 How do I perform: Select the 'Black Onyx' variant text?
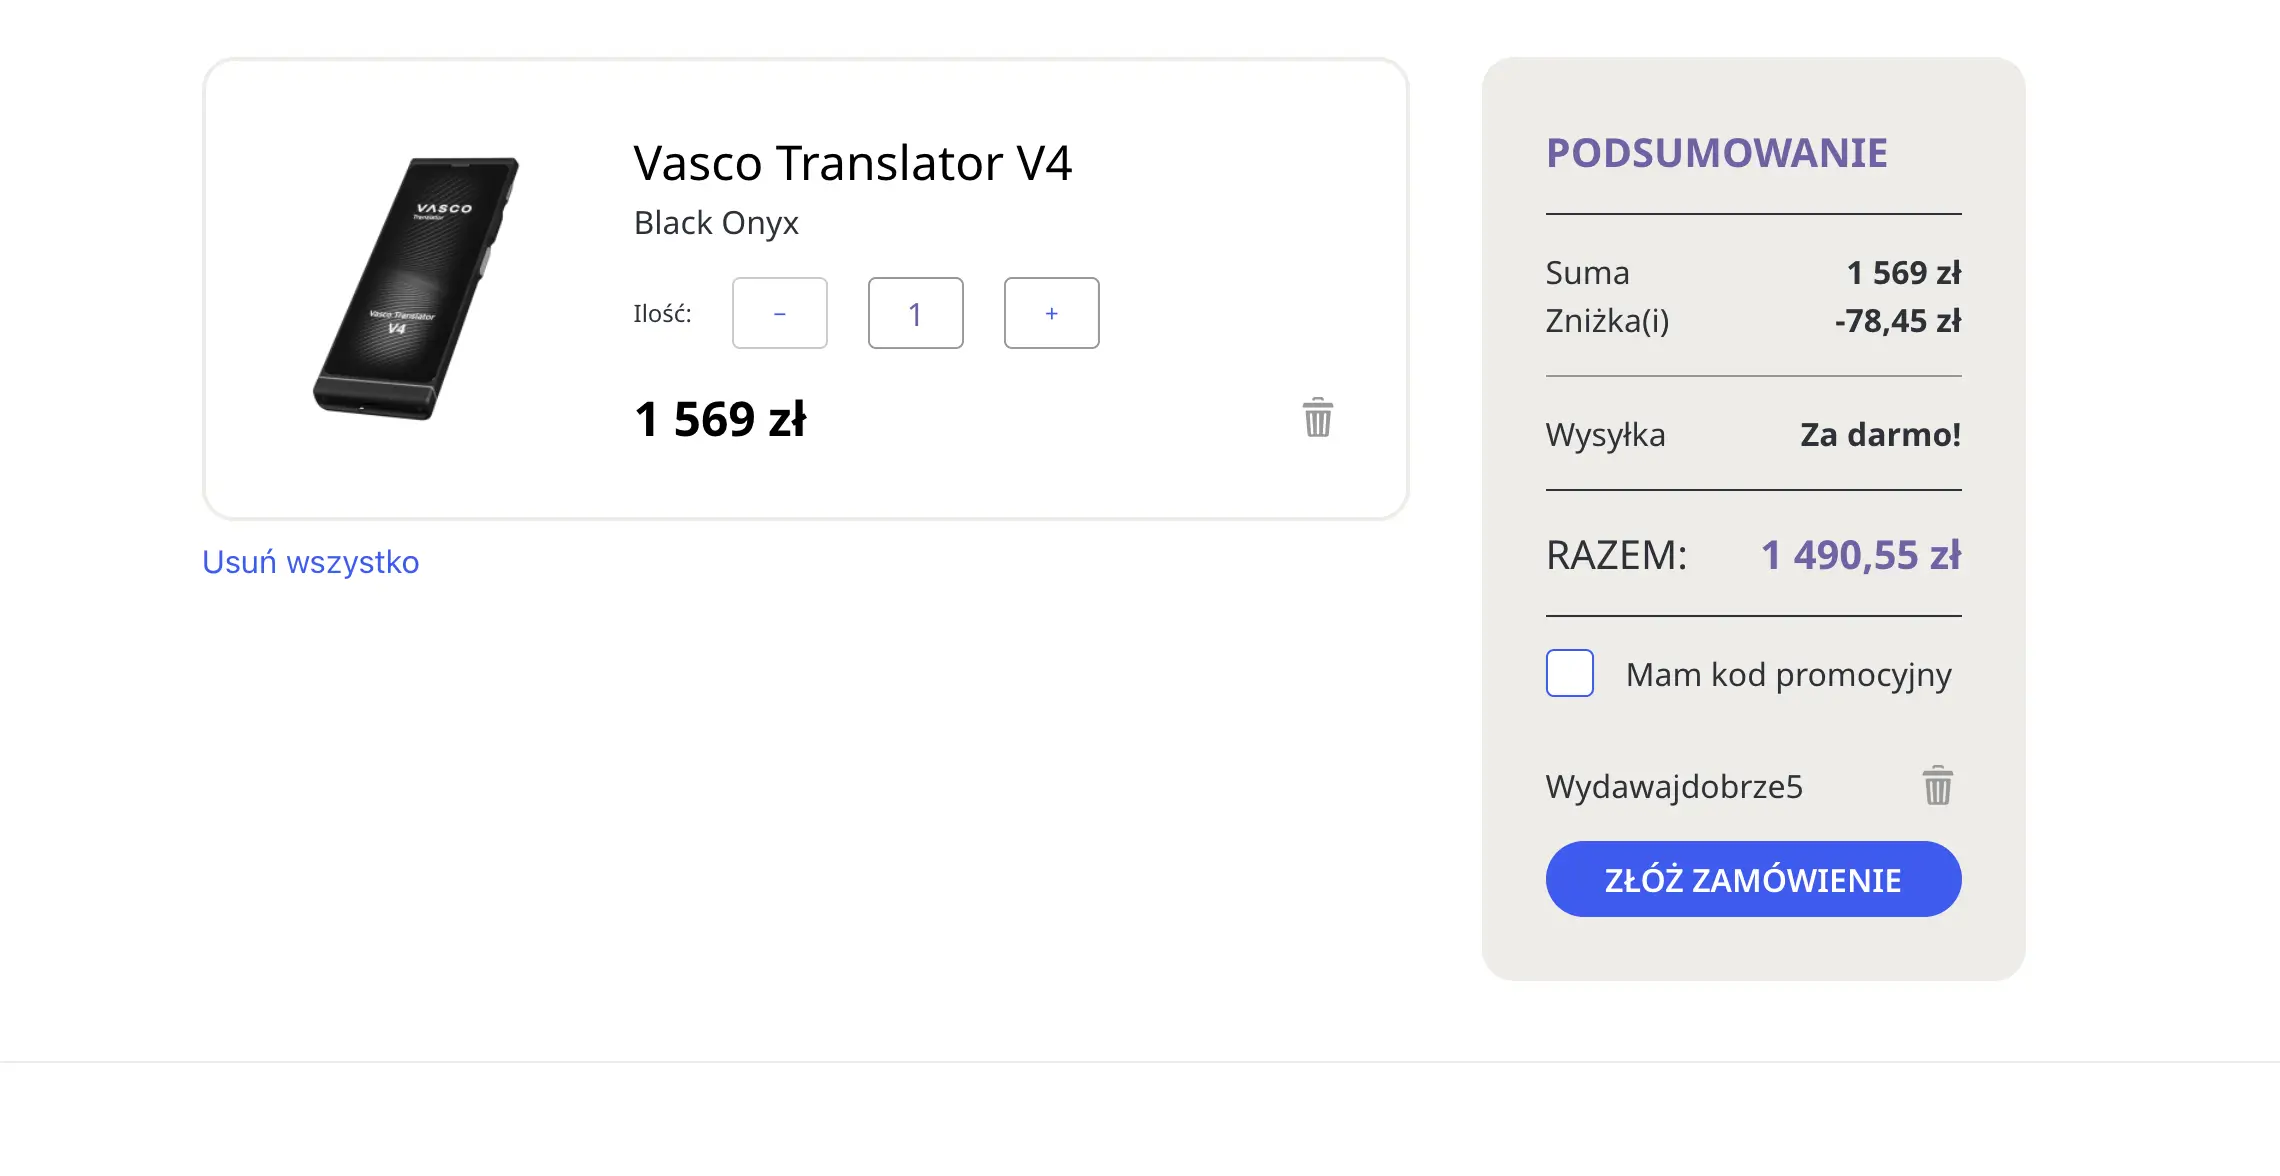click(x=716, y=223)
